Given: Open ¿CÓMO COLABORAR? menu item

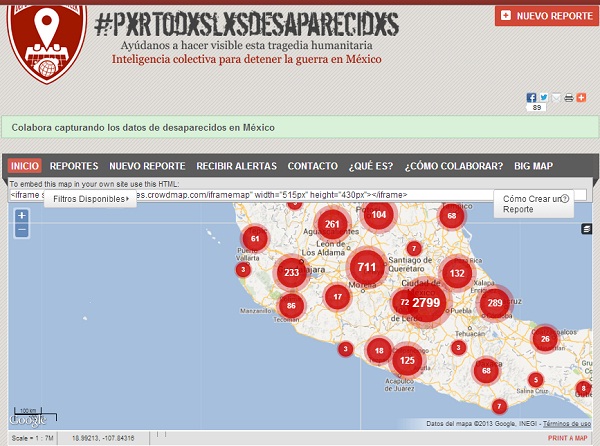Looking at the screenshot, I should click(454, 166).
